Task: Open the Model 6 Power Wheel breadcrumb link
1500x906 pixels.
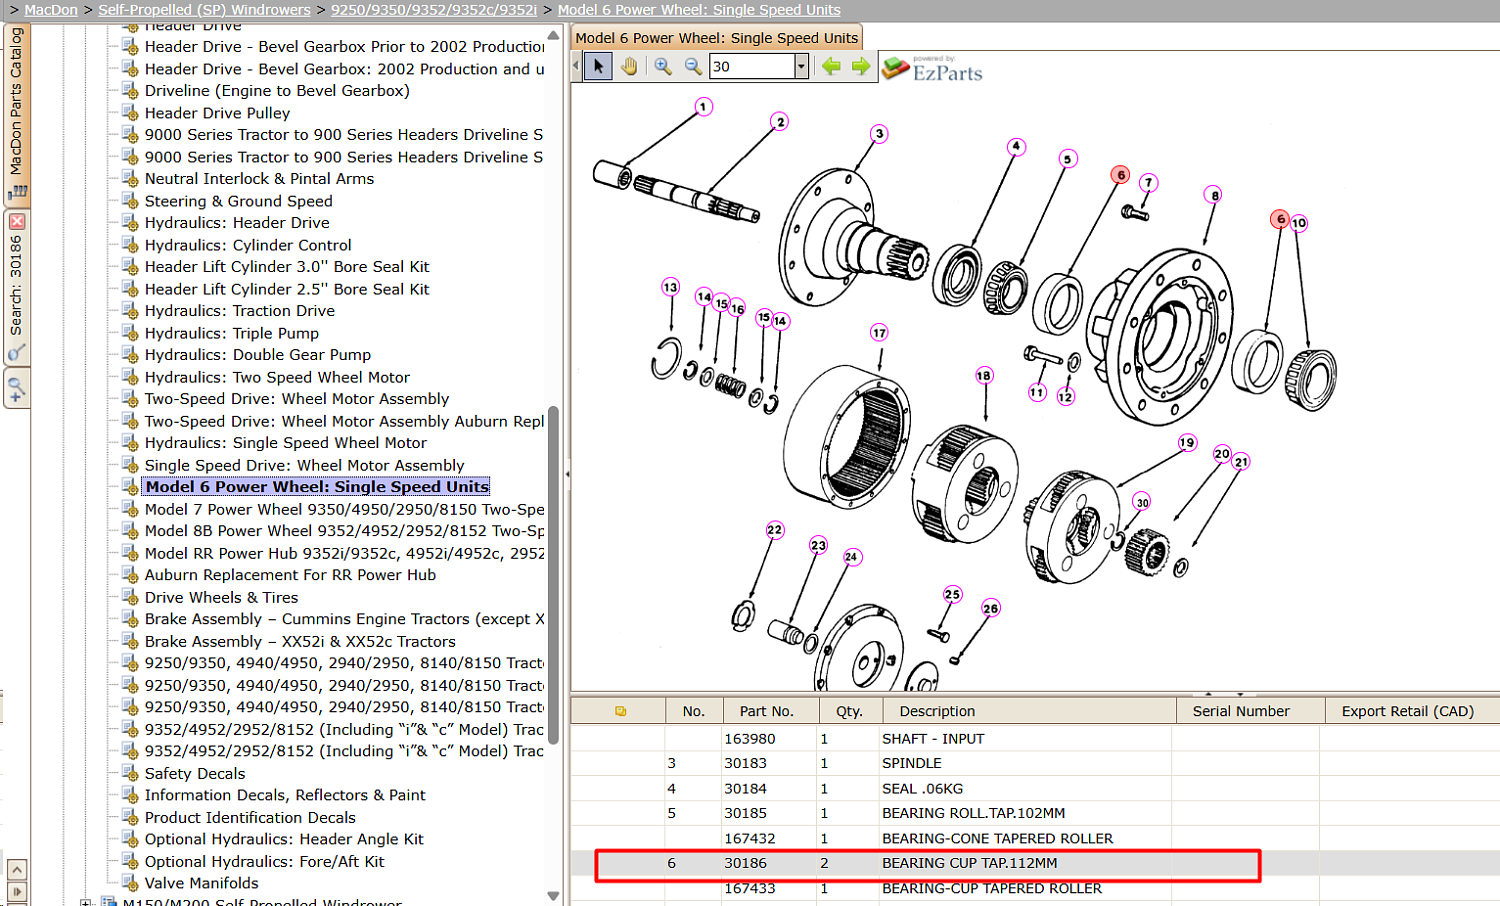Action: pyautogui.click(x=699, y=10)
